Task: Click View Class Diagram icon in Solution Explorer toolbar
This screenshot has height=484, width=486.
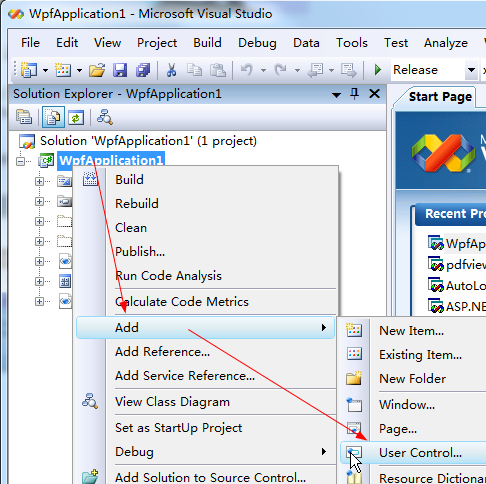Action: click(x=105, y=117)
